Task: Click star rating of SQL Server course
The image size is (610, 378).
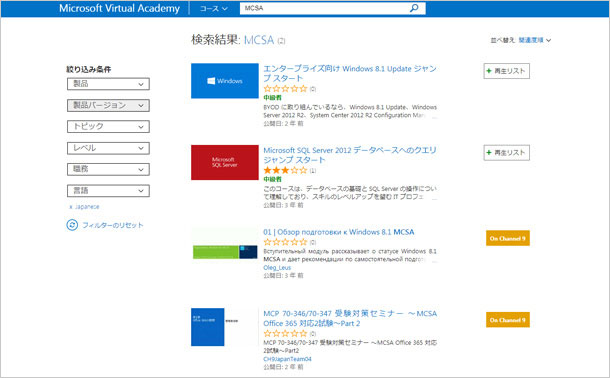Action: click(286, 170)
